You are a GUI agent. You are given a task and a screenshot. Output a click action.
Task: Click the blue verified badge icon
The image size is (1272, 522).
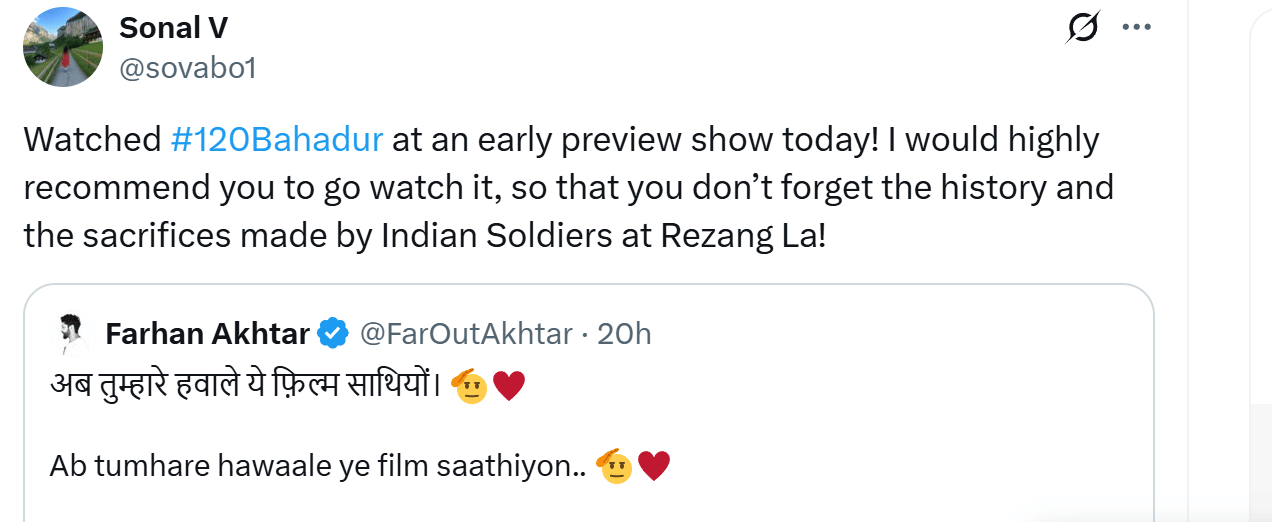332,334
